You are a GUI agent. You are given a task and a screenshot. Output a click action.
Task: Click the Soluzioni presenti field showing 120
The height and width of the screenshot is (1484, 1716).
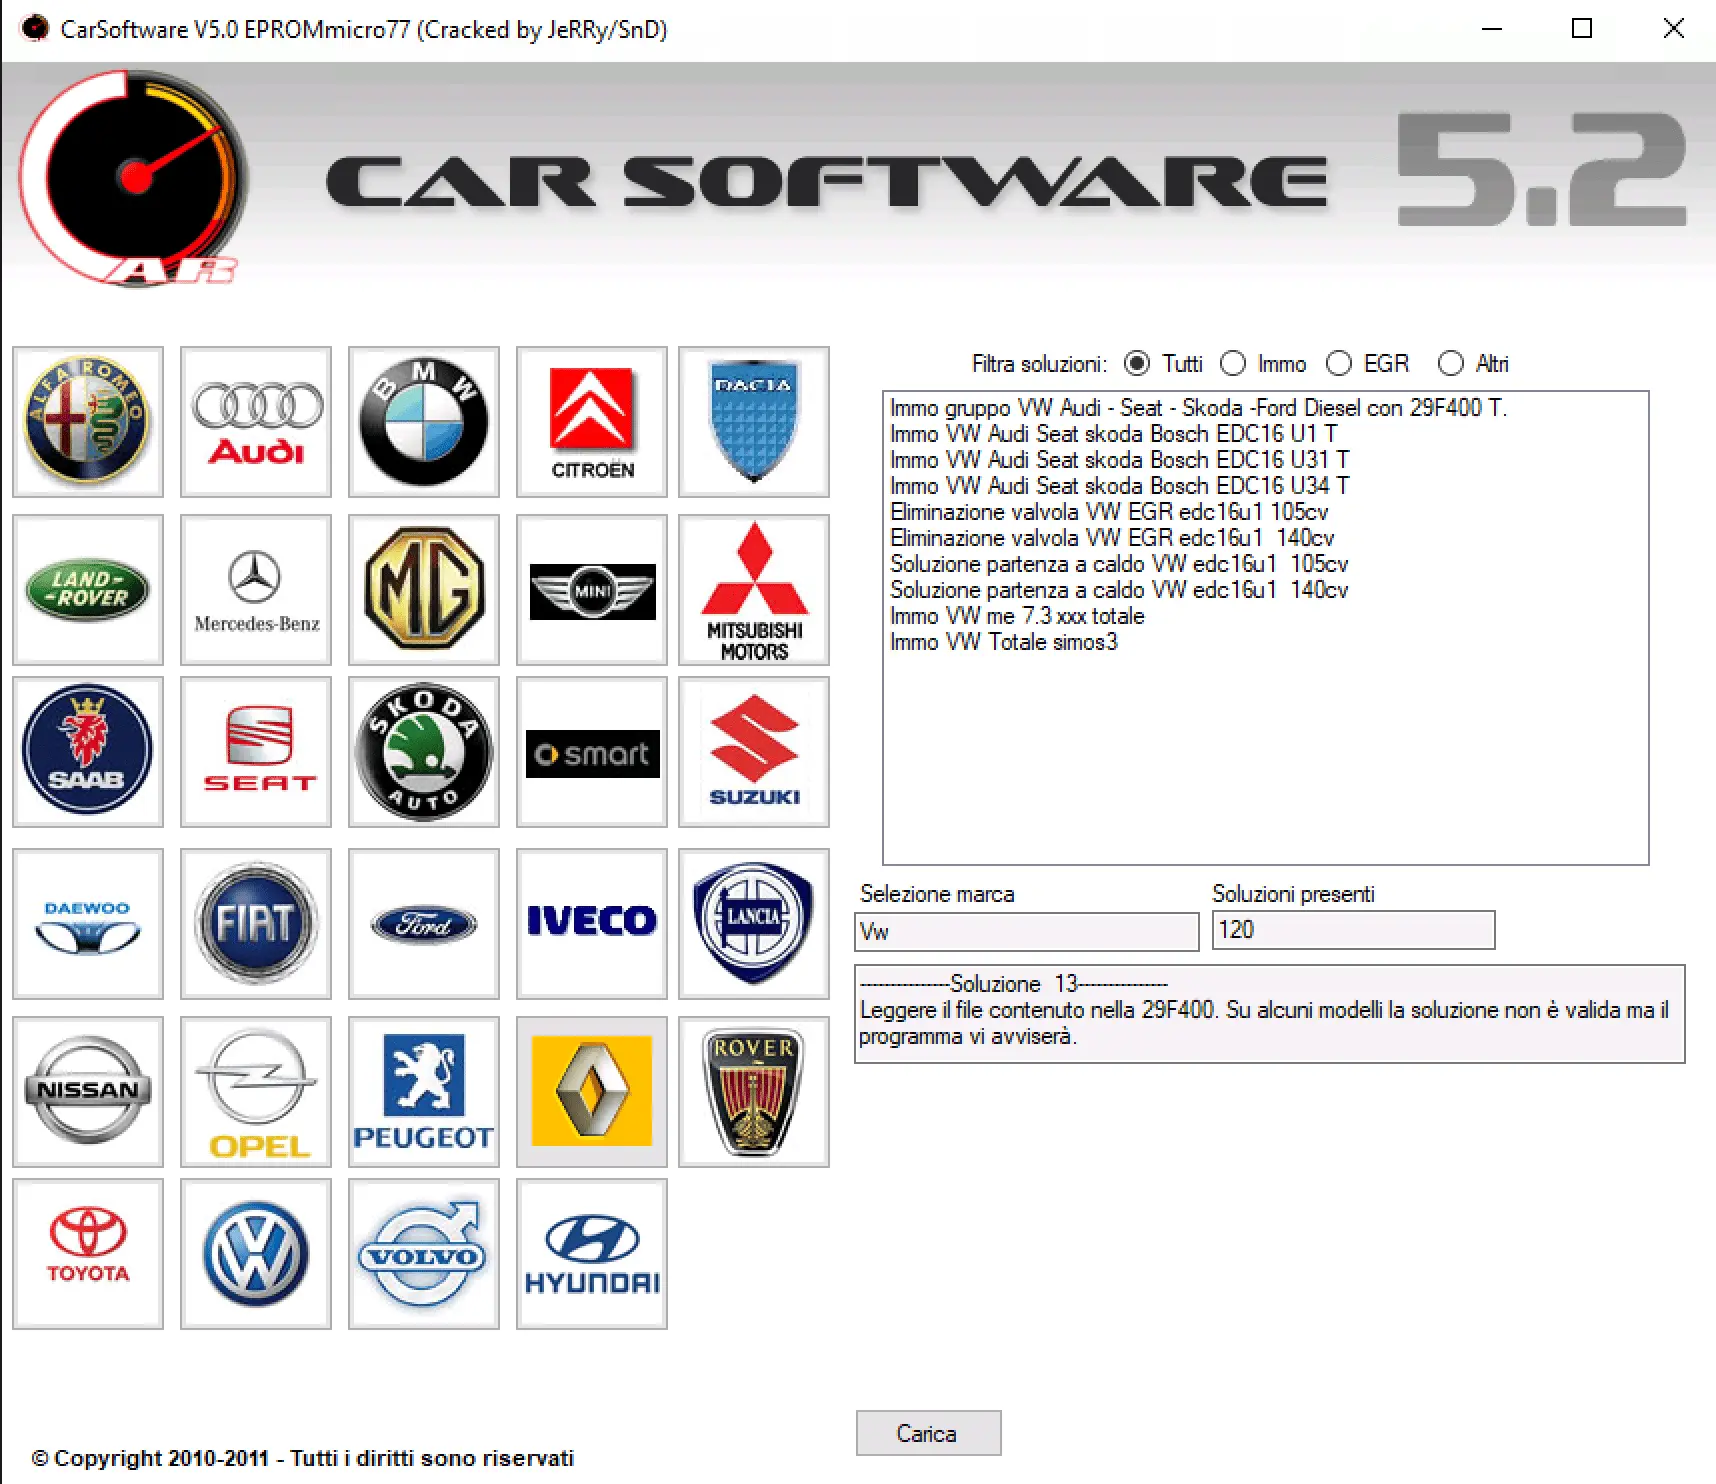point(1353,929)
